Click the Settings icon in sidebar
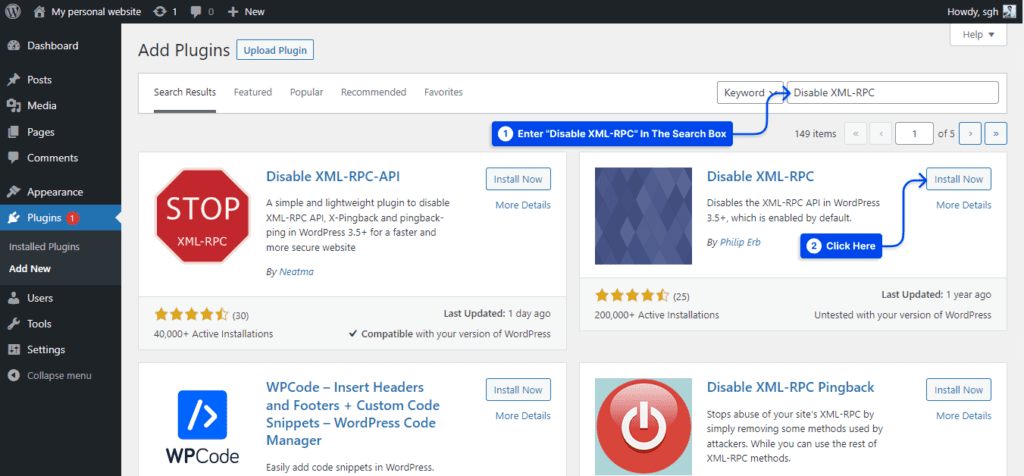This screenshot has height=476, width=1024. pos(13,350)
